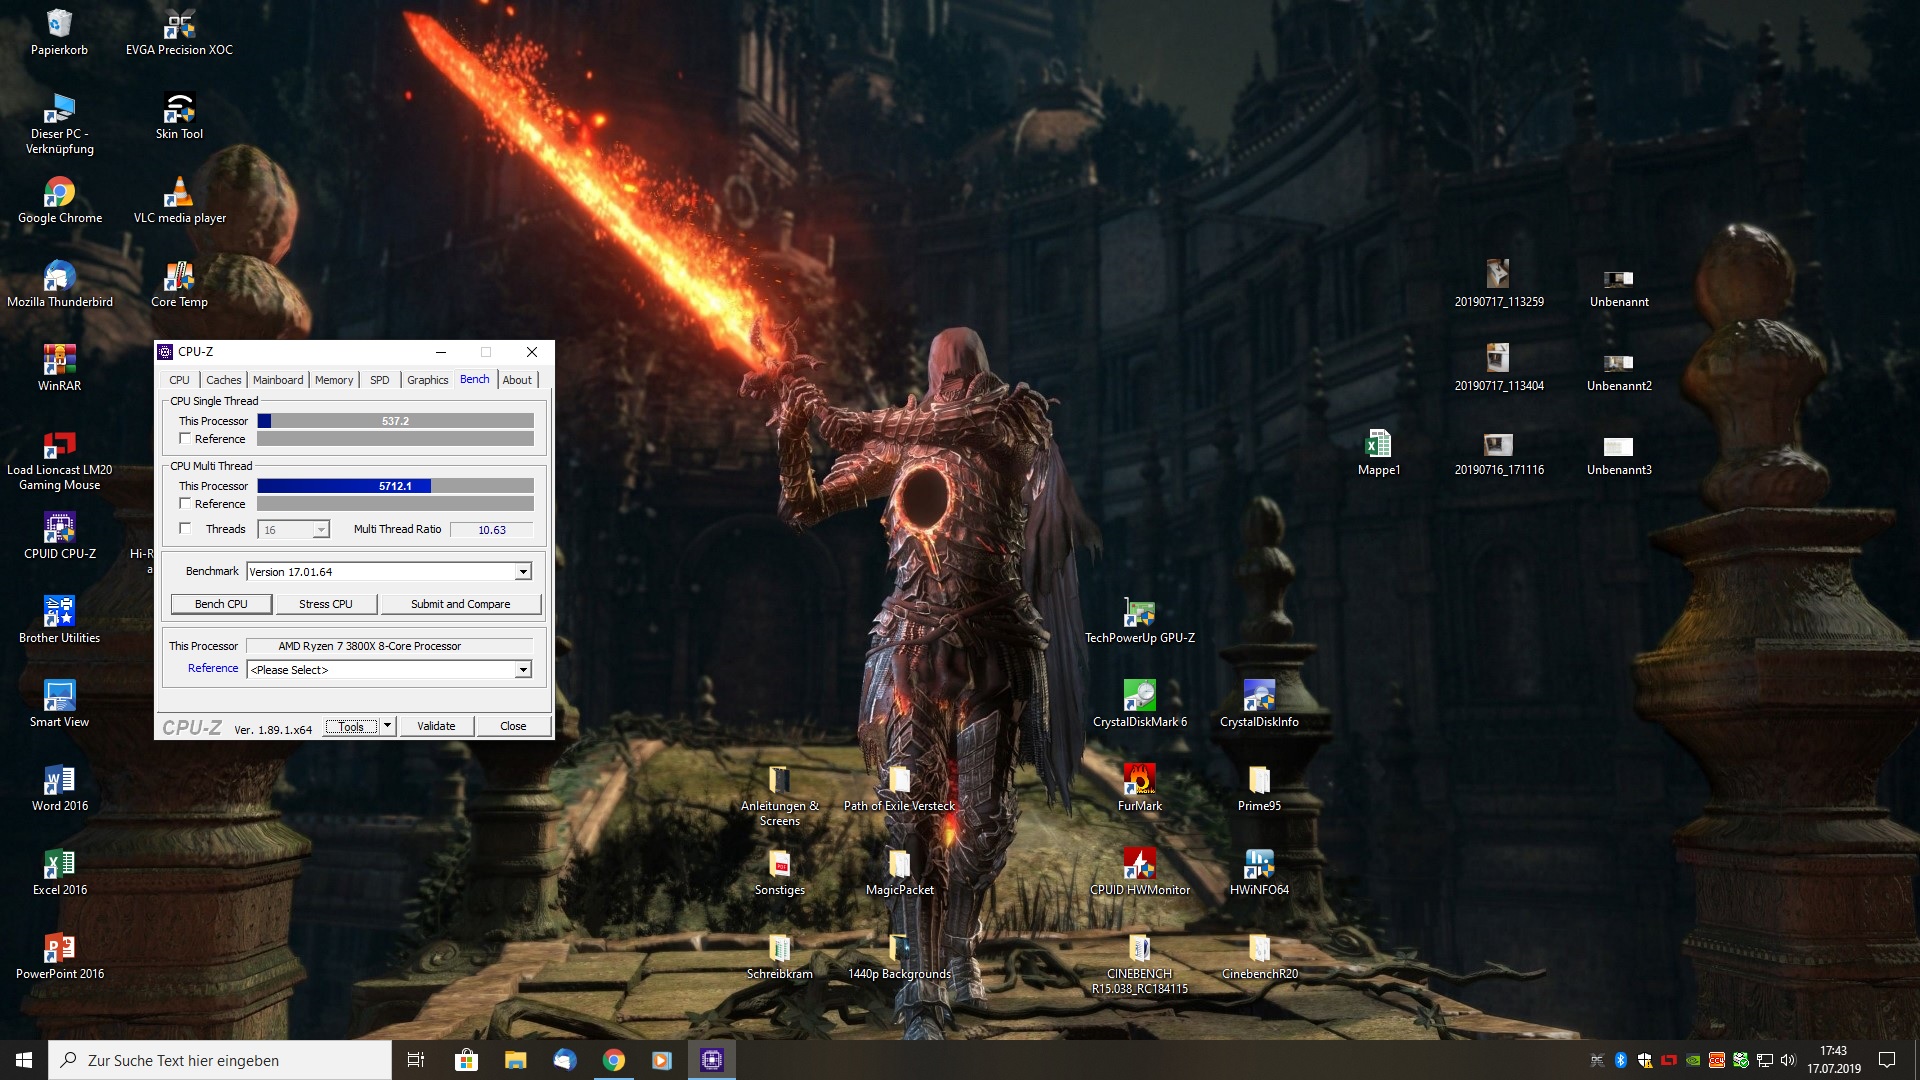Enable the Multi Thread Reference checkbox

tap(185, 504)
